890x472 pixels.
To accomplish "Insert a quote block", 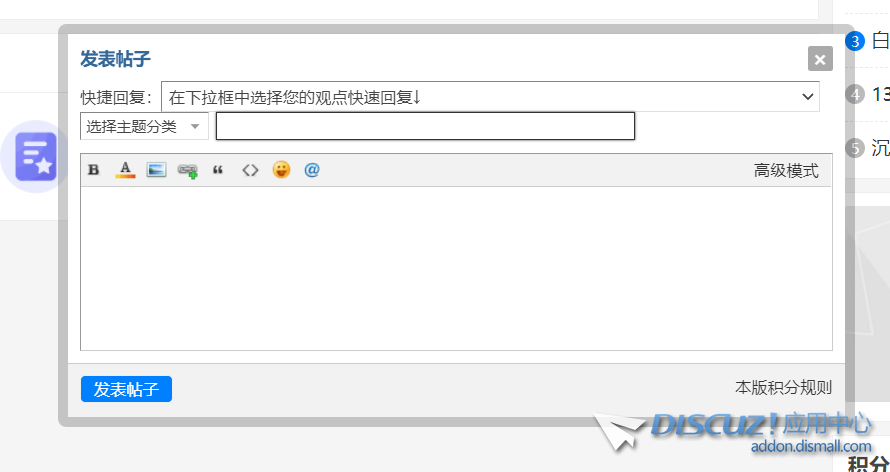I will tap(218, 170).
